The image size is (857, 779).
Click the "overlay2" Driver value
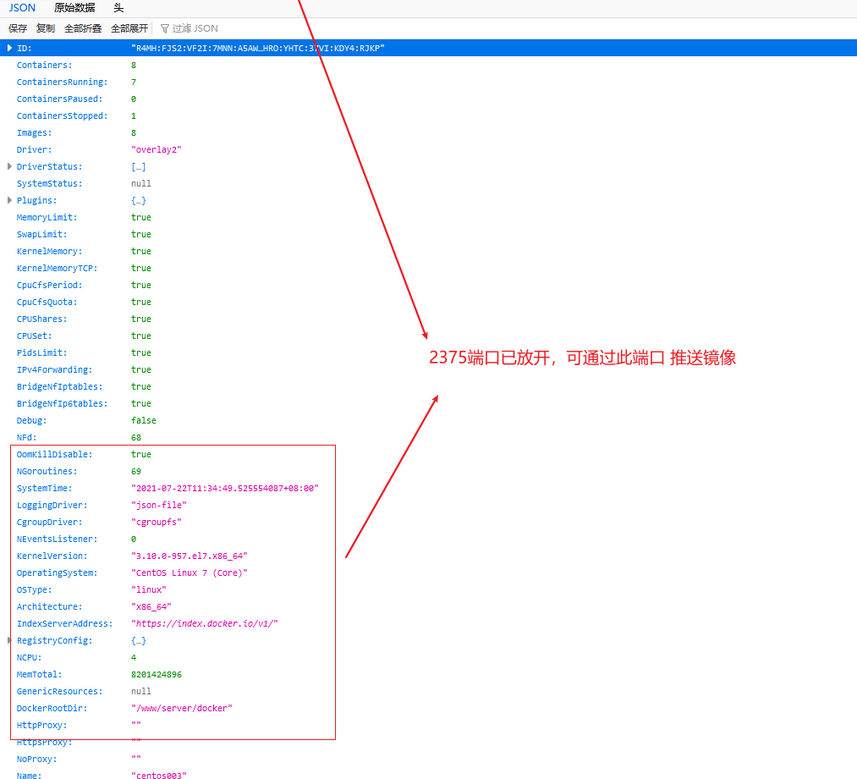[156, 150]
